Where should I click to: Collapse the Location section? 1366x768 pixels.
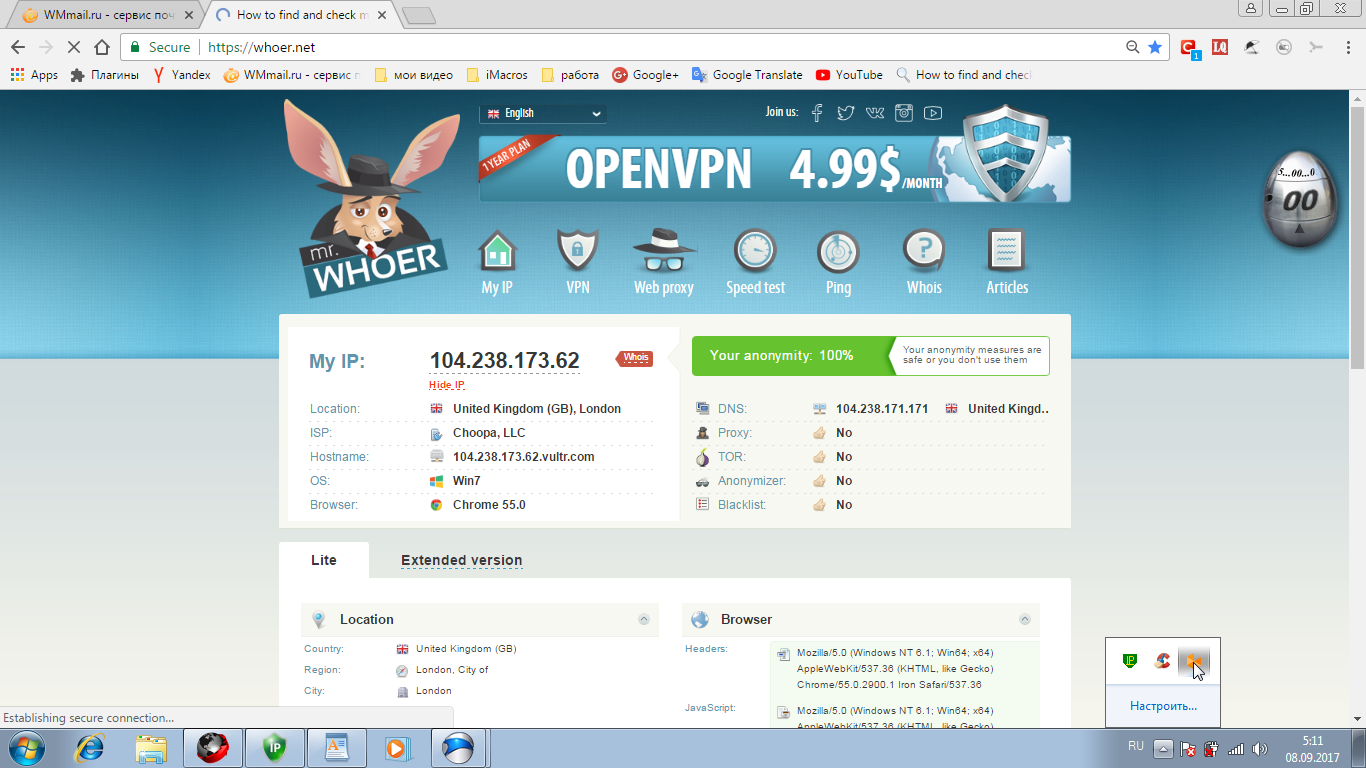tap(644, 620)
